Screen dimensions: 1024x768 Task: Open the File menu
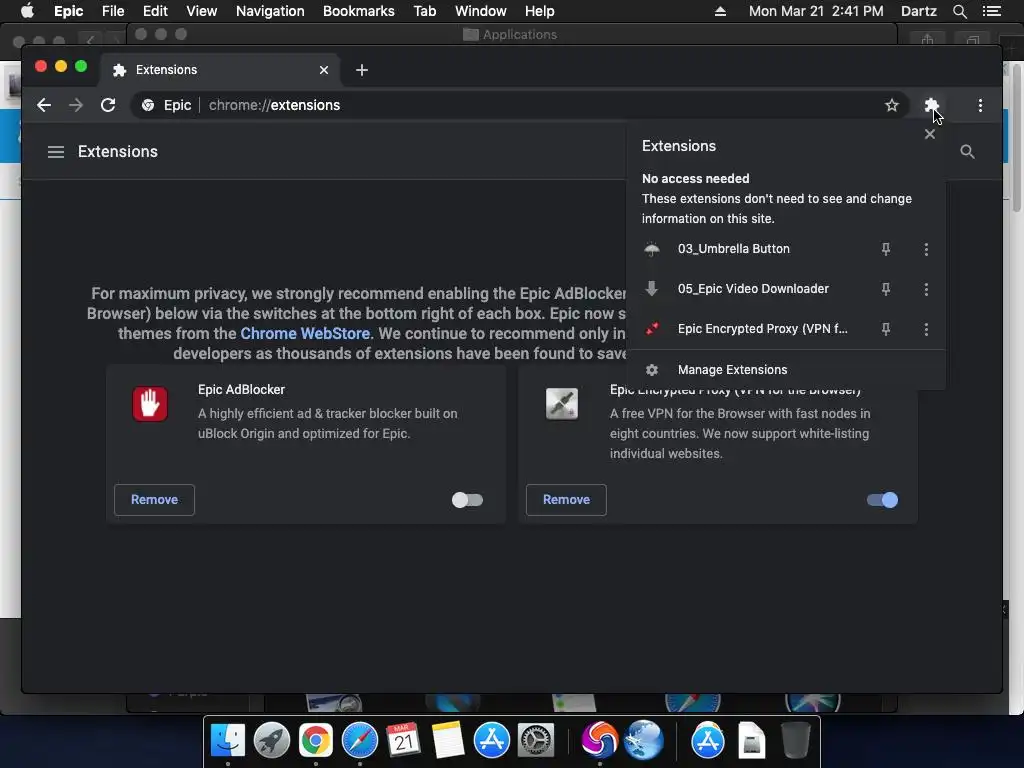(112, 11)
